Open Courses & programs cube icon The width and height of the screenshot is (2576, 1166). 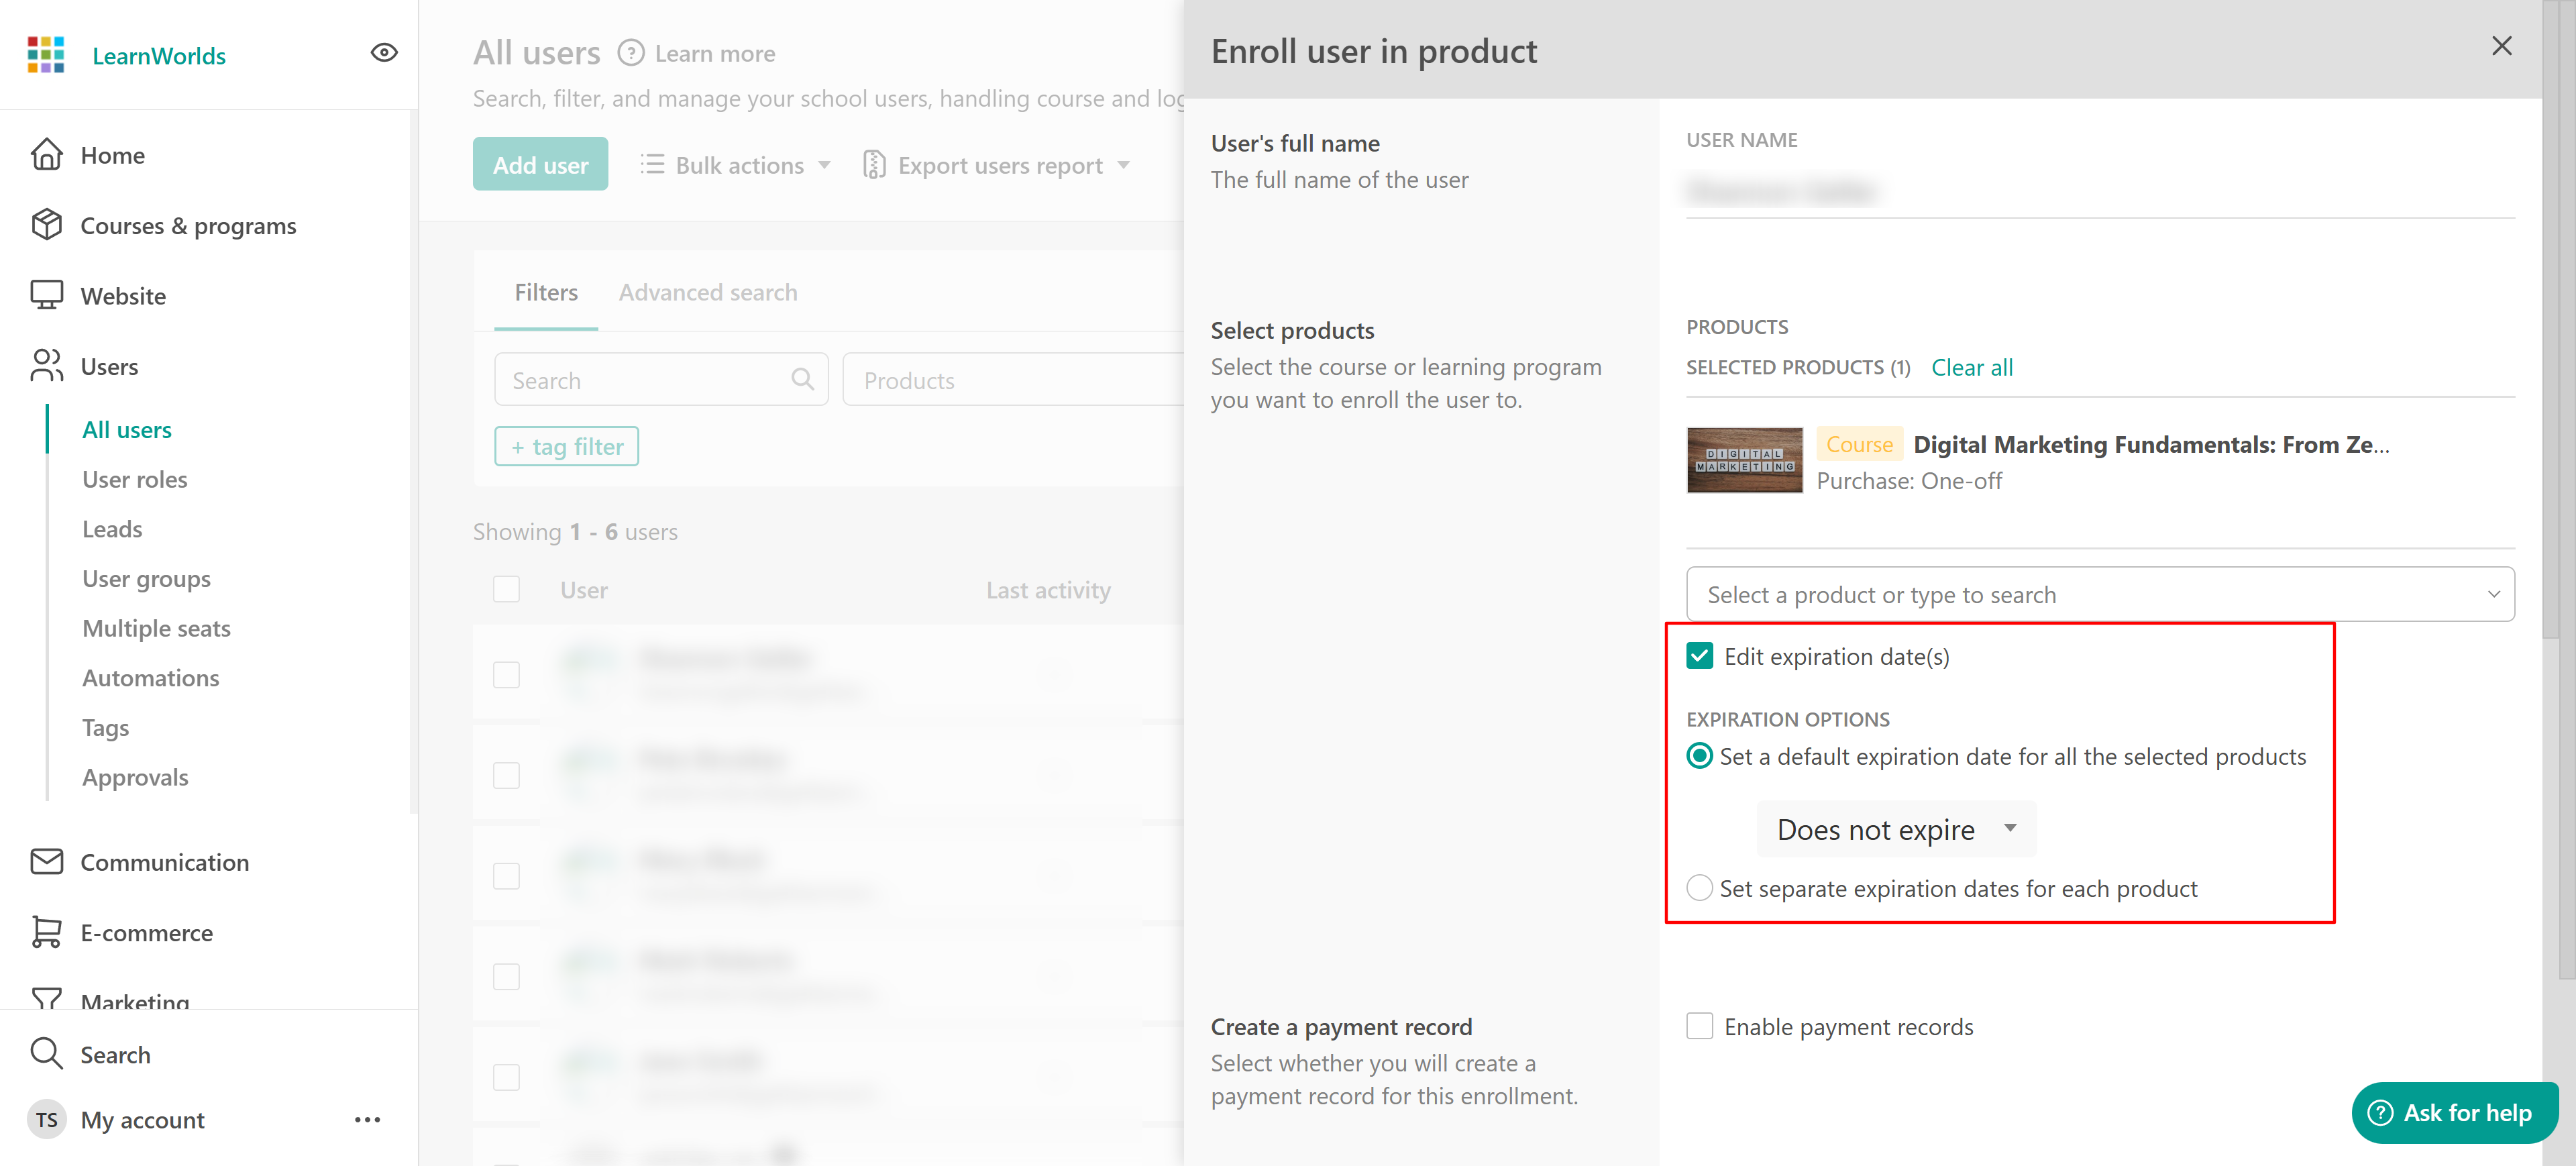tap(46, 225)
